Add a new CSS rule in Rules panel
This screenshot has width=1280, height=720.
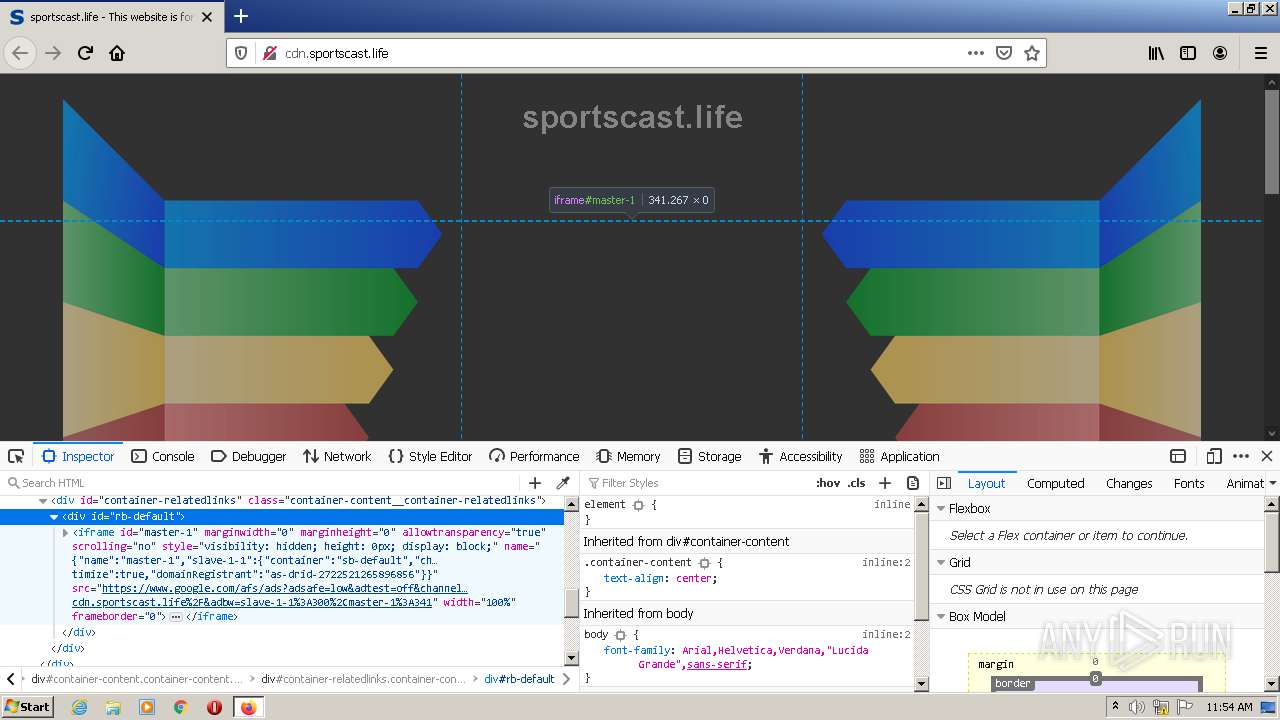tap(884, 483)
